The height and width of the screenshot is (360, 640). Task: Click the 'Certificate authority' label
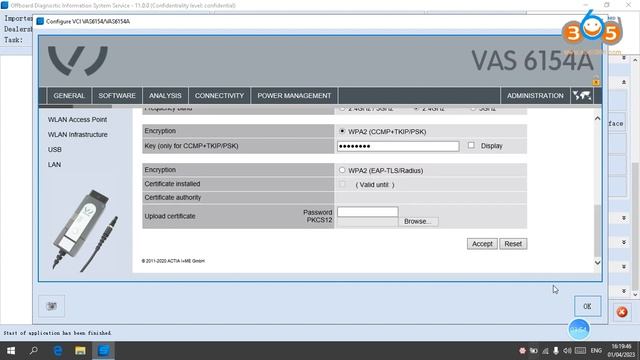pyautogui.click(x=173, y=198)
